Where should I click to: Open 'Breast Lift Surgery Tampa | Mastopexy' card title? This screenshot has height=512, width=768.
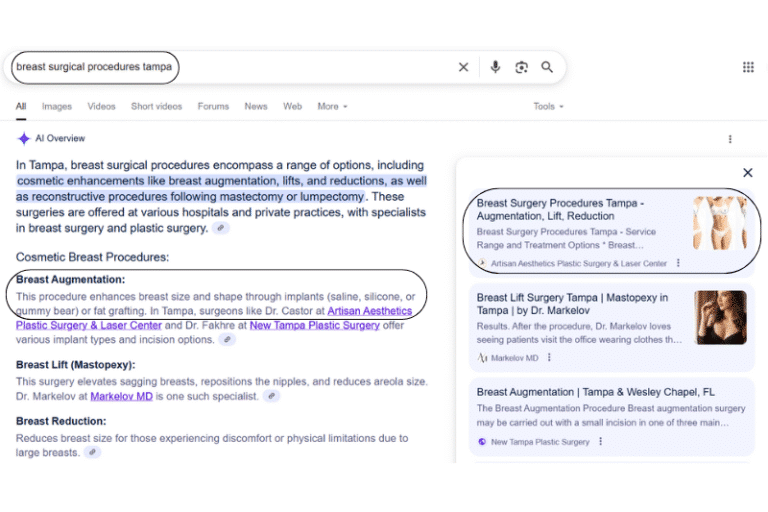(572, 304)
